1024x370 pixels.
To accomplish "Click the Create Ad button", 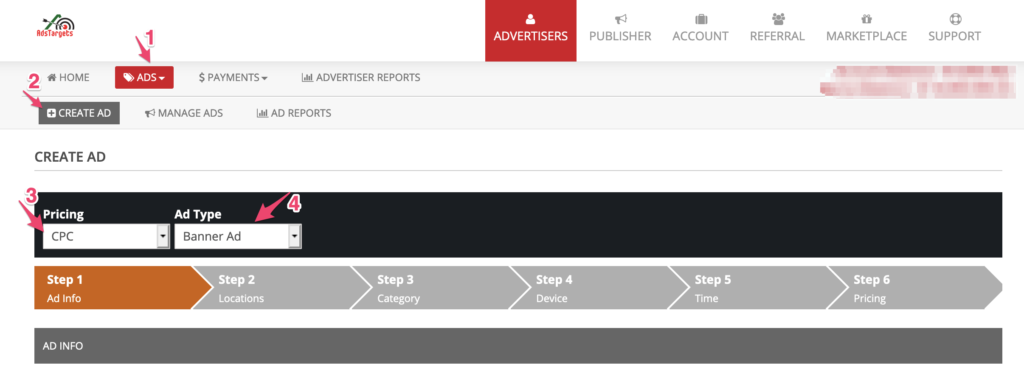I will [x=79, y=113].
